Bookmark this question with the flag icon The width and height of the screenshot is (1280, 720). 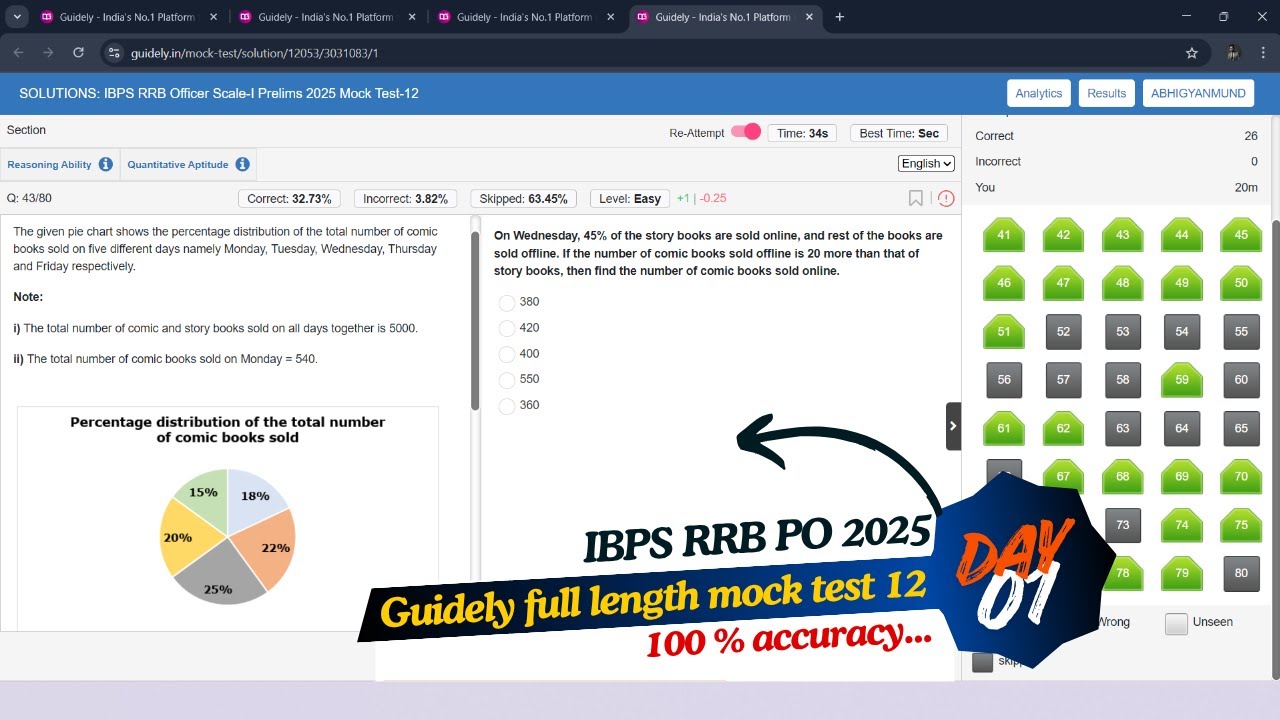coord(915,198)
